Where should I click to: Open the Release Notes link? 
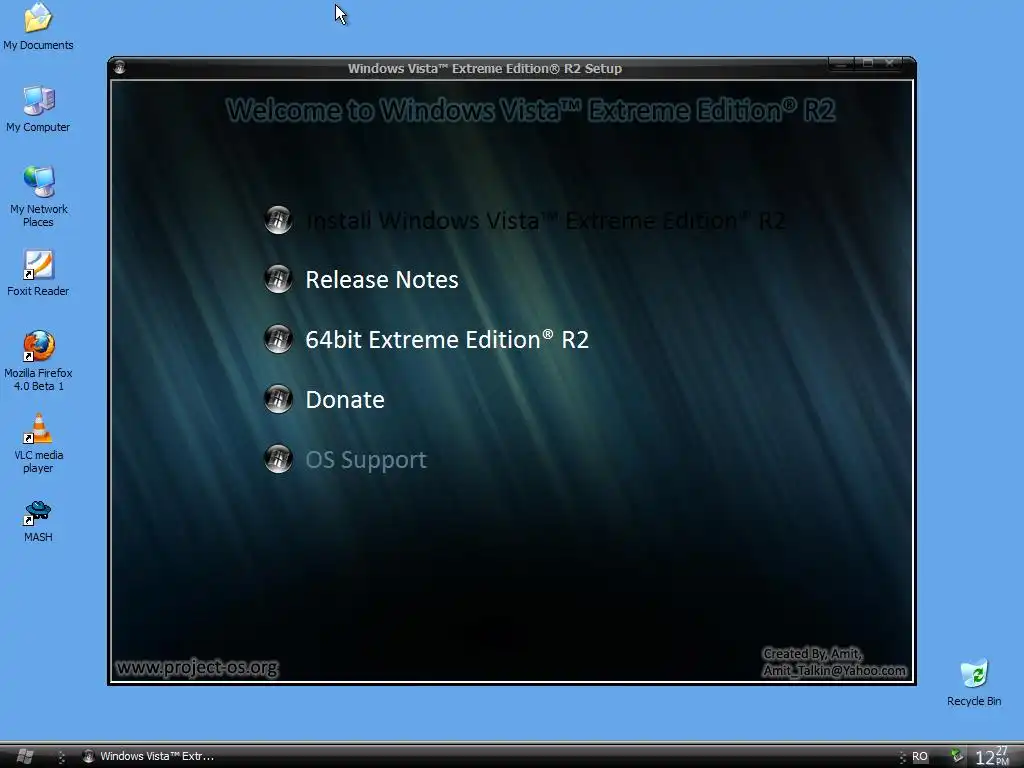click(382, 280)
